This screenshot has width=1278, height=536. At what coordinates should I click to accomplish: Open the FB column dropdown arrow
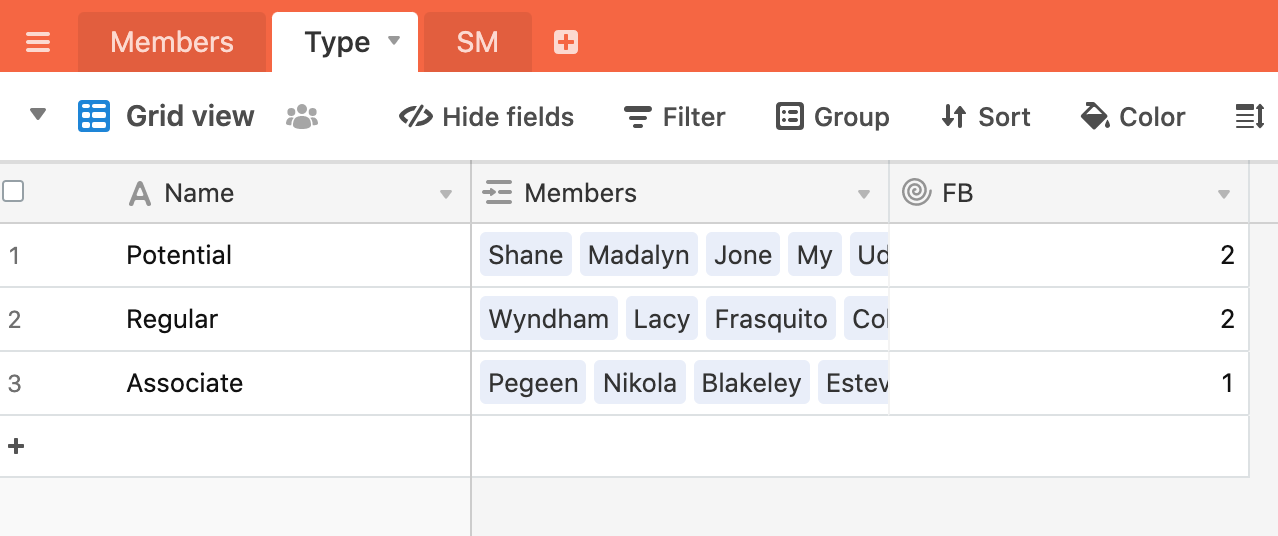(x=1223, y=194)
